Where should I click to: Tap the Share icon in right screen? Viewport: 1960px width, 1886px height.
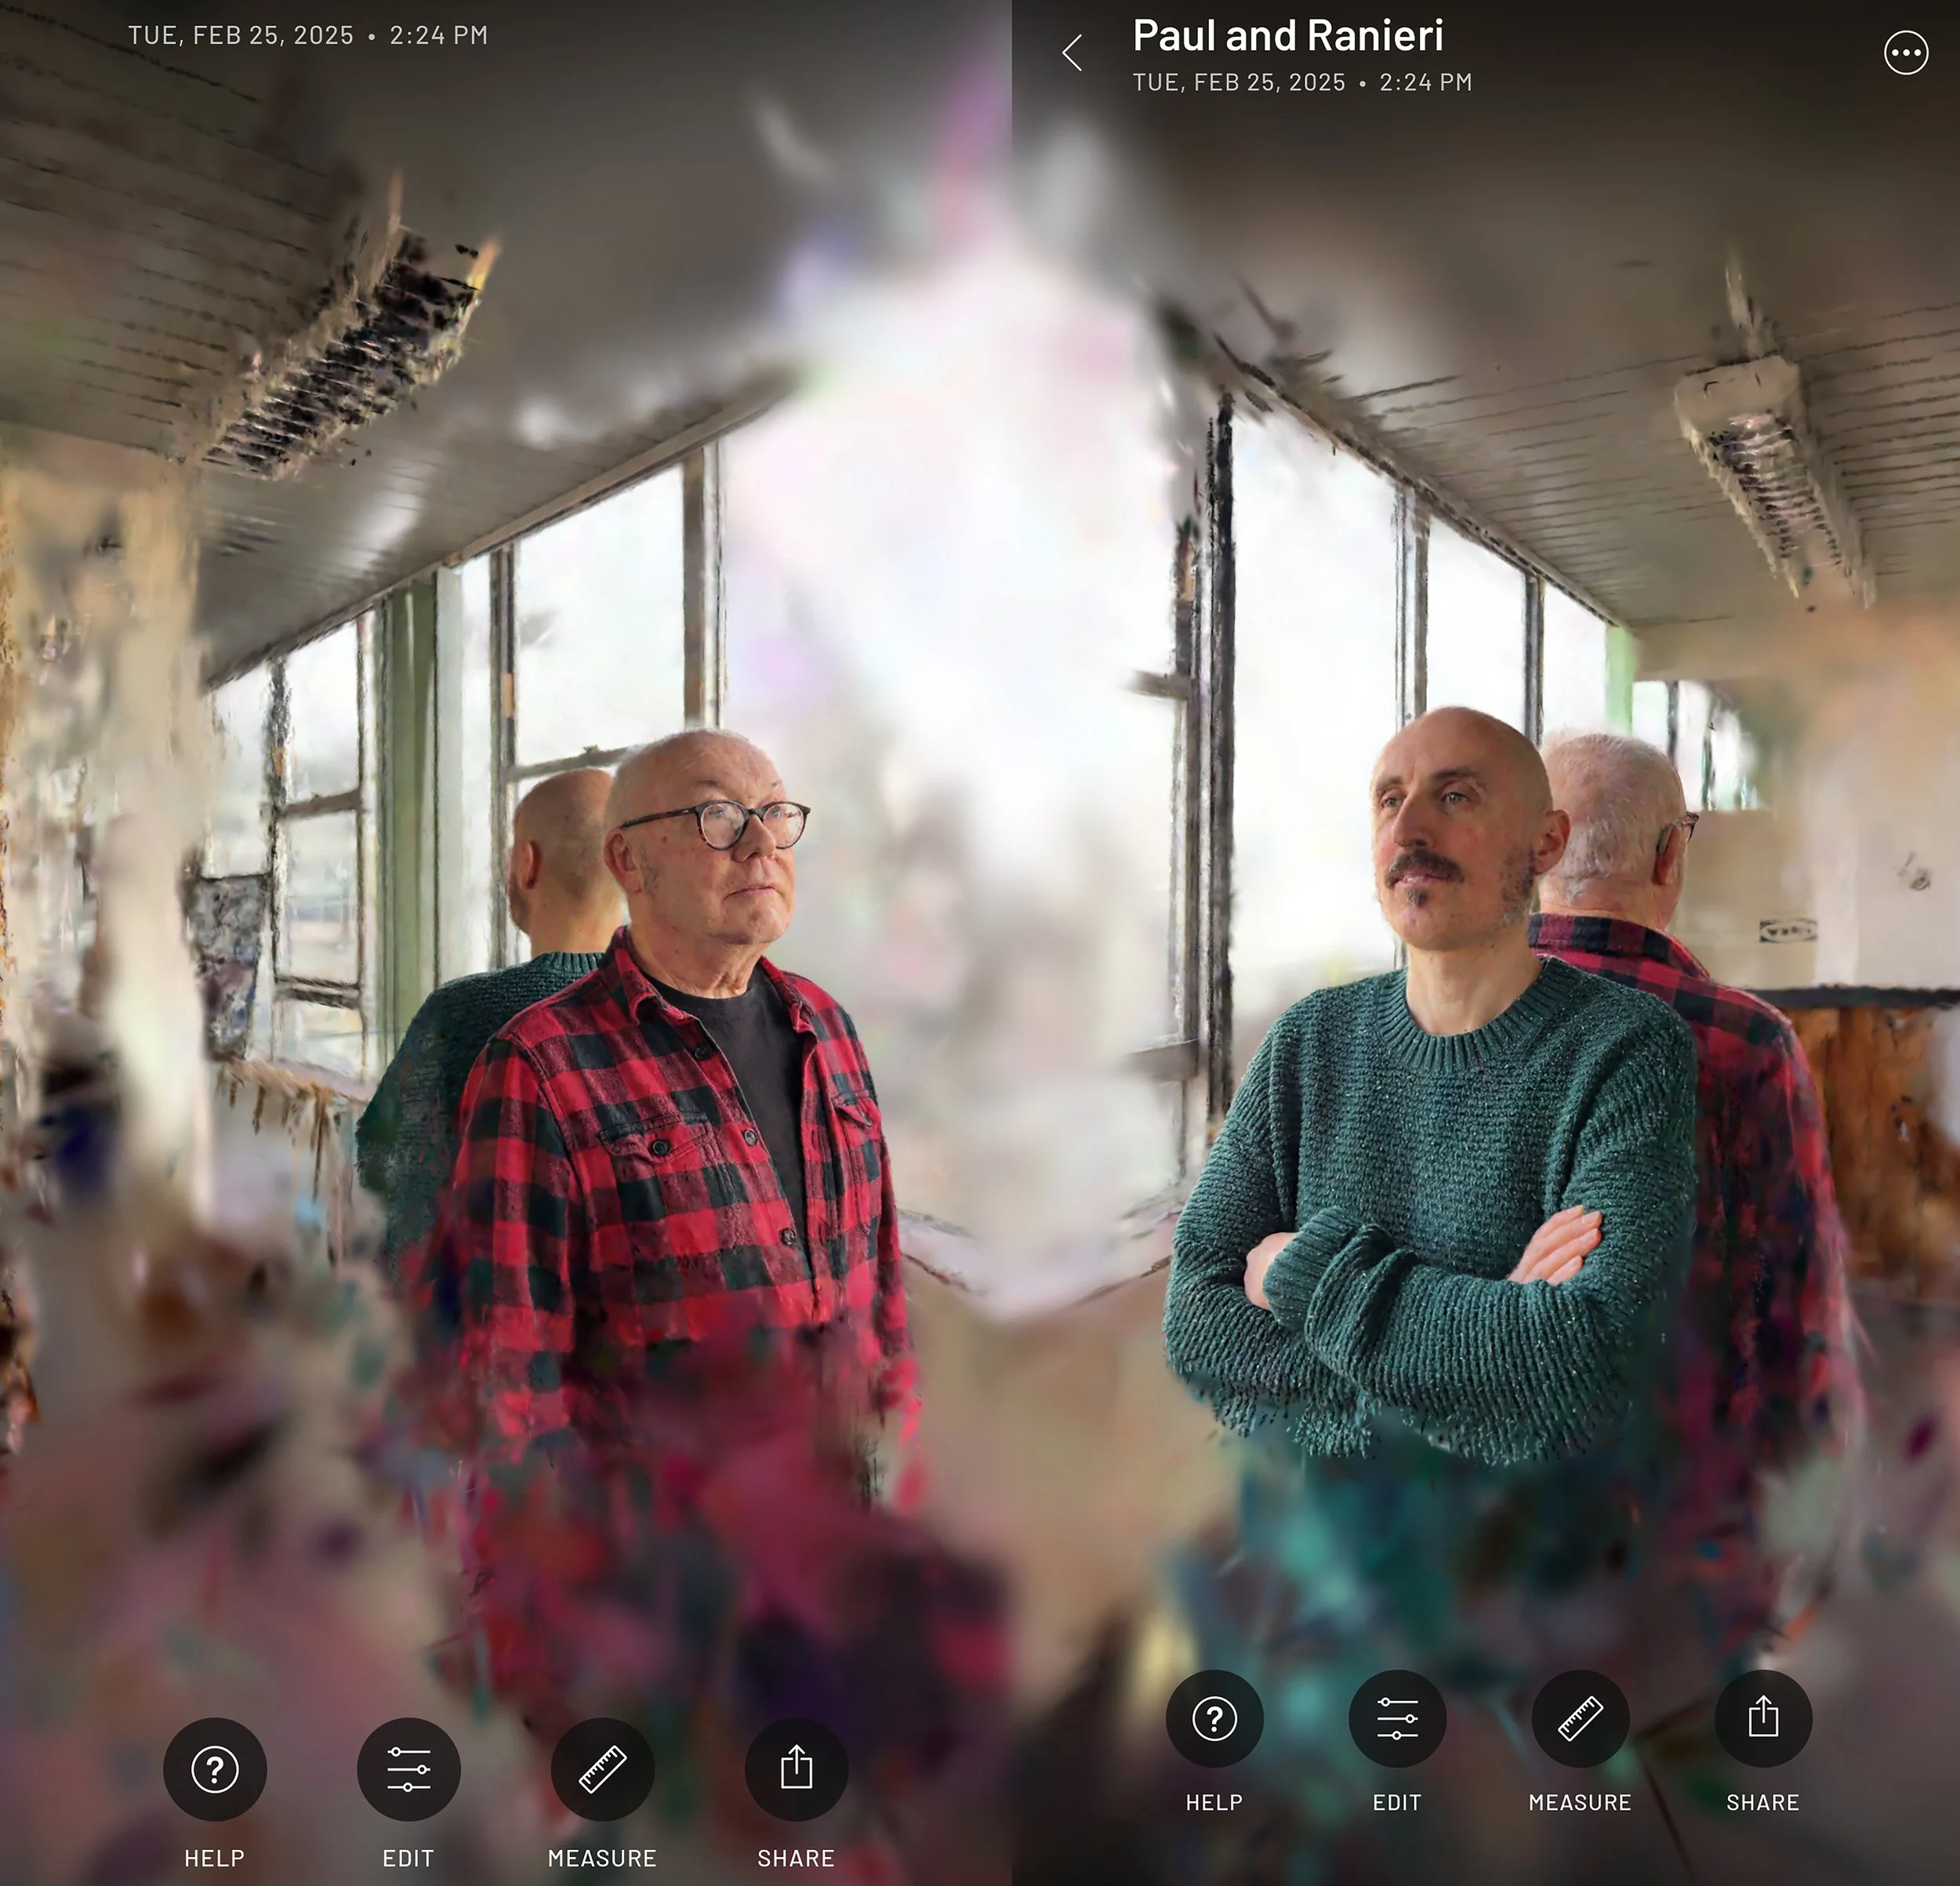coord(1763,1719)
